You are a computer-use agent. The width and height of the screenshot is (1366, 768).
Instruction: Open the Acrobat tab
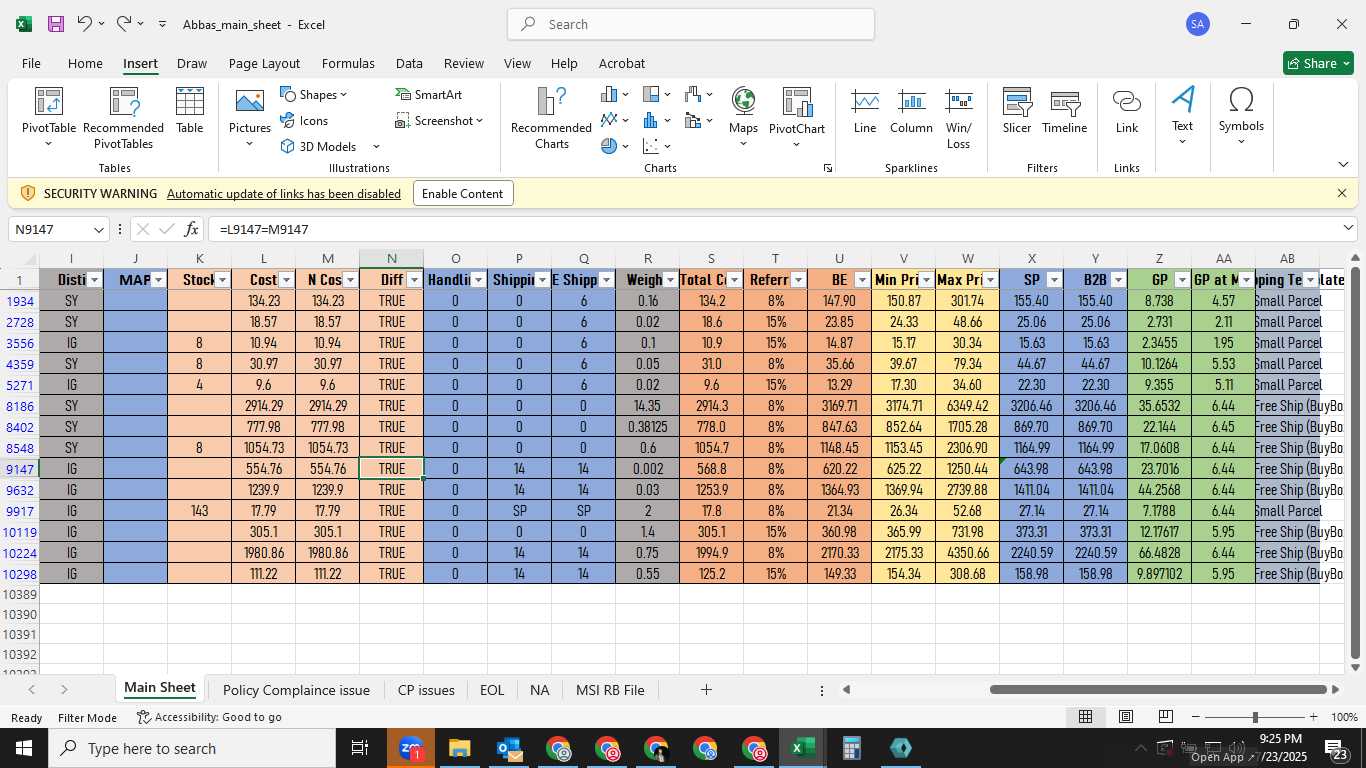click(x=622, y=63)
